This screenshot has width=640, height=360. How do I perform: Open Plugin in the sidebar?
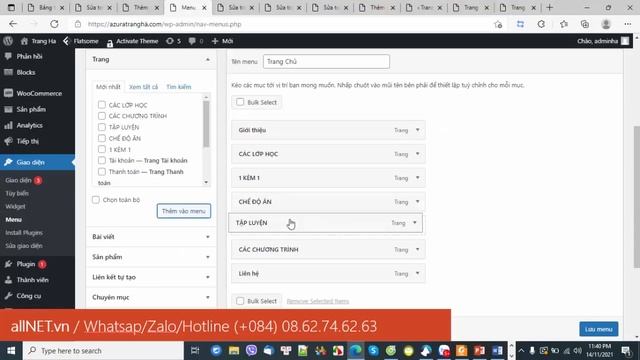tap(26, 264)
